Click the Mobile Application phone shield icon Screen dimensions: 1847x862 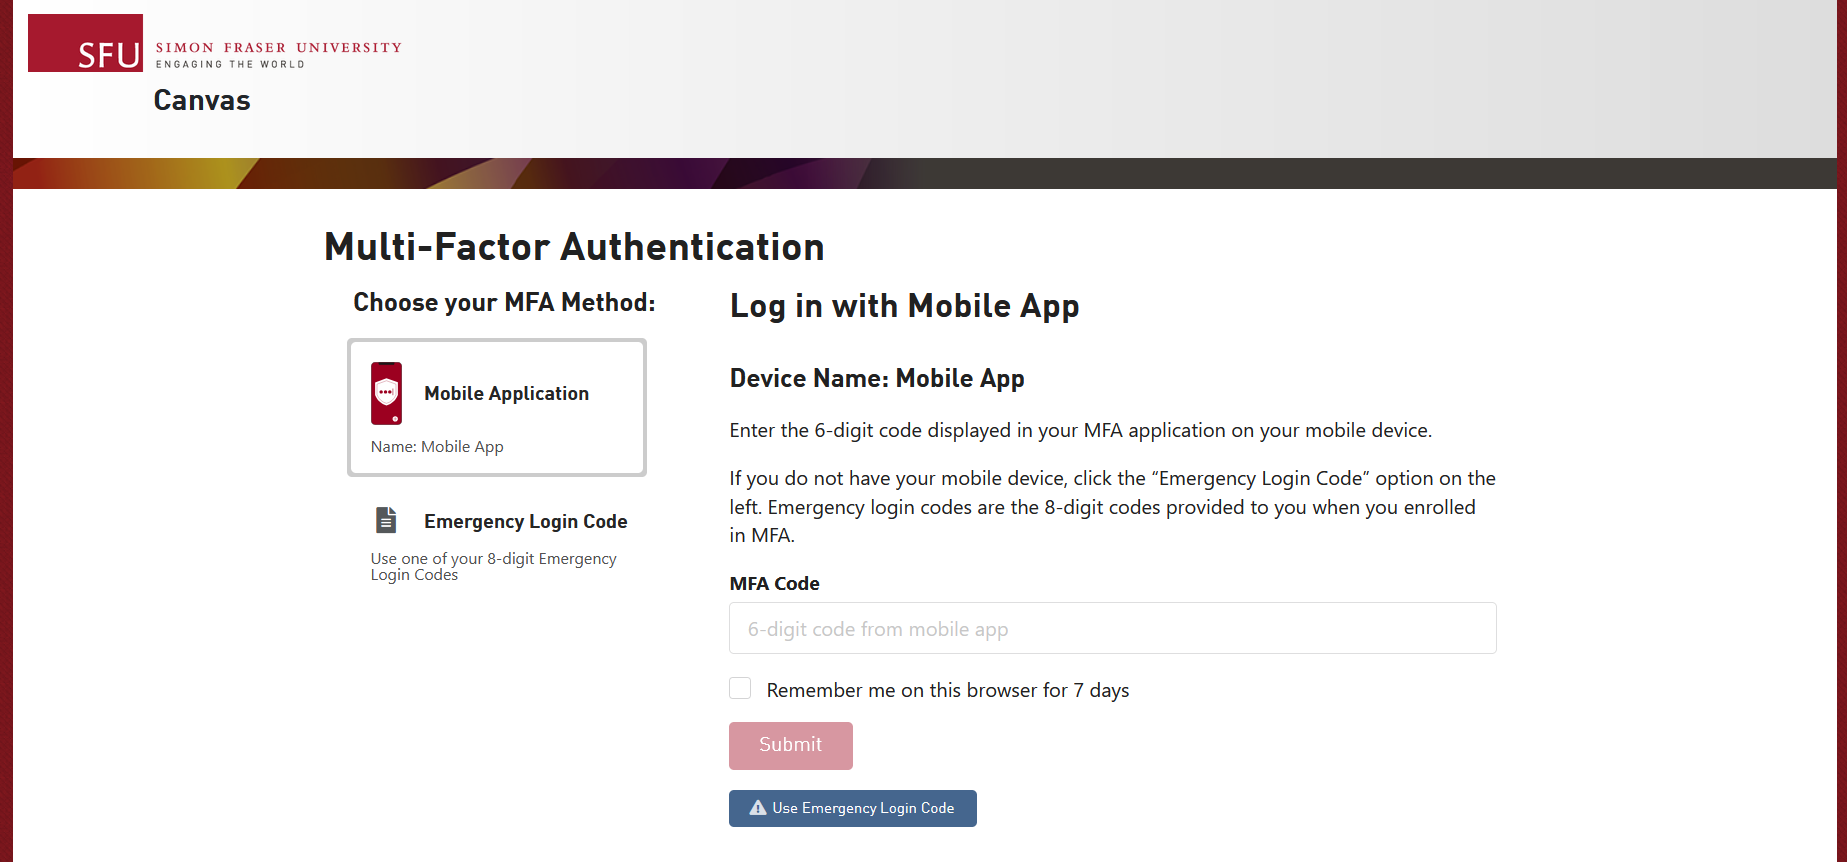click(386, 393)
